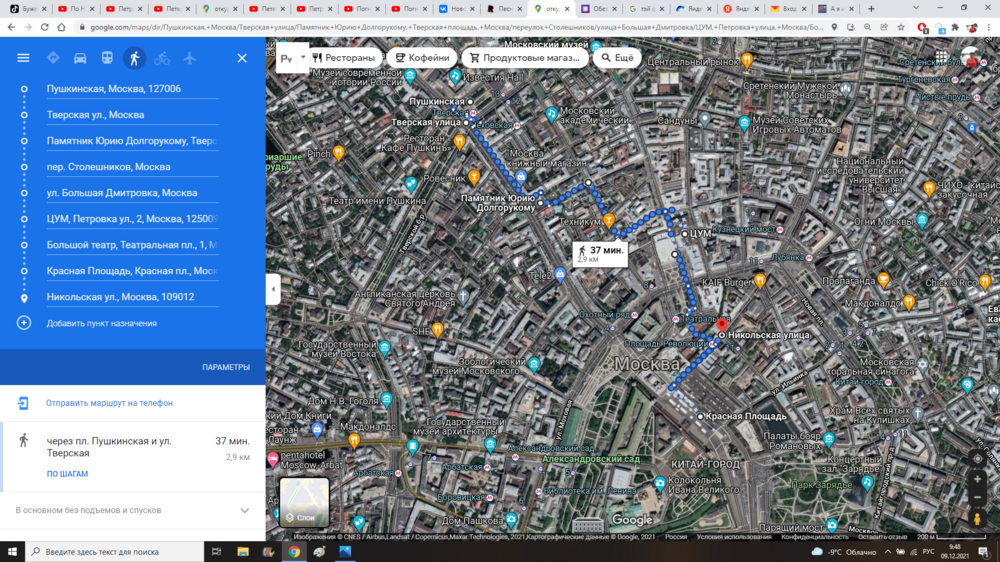The image size is (1000, 562).
Task: Filter map by Кофейни
Action: (x=422, y=57)
